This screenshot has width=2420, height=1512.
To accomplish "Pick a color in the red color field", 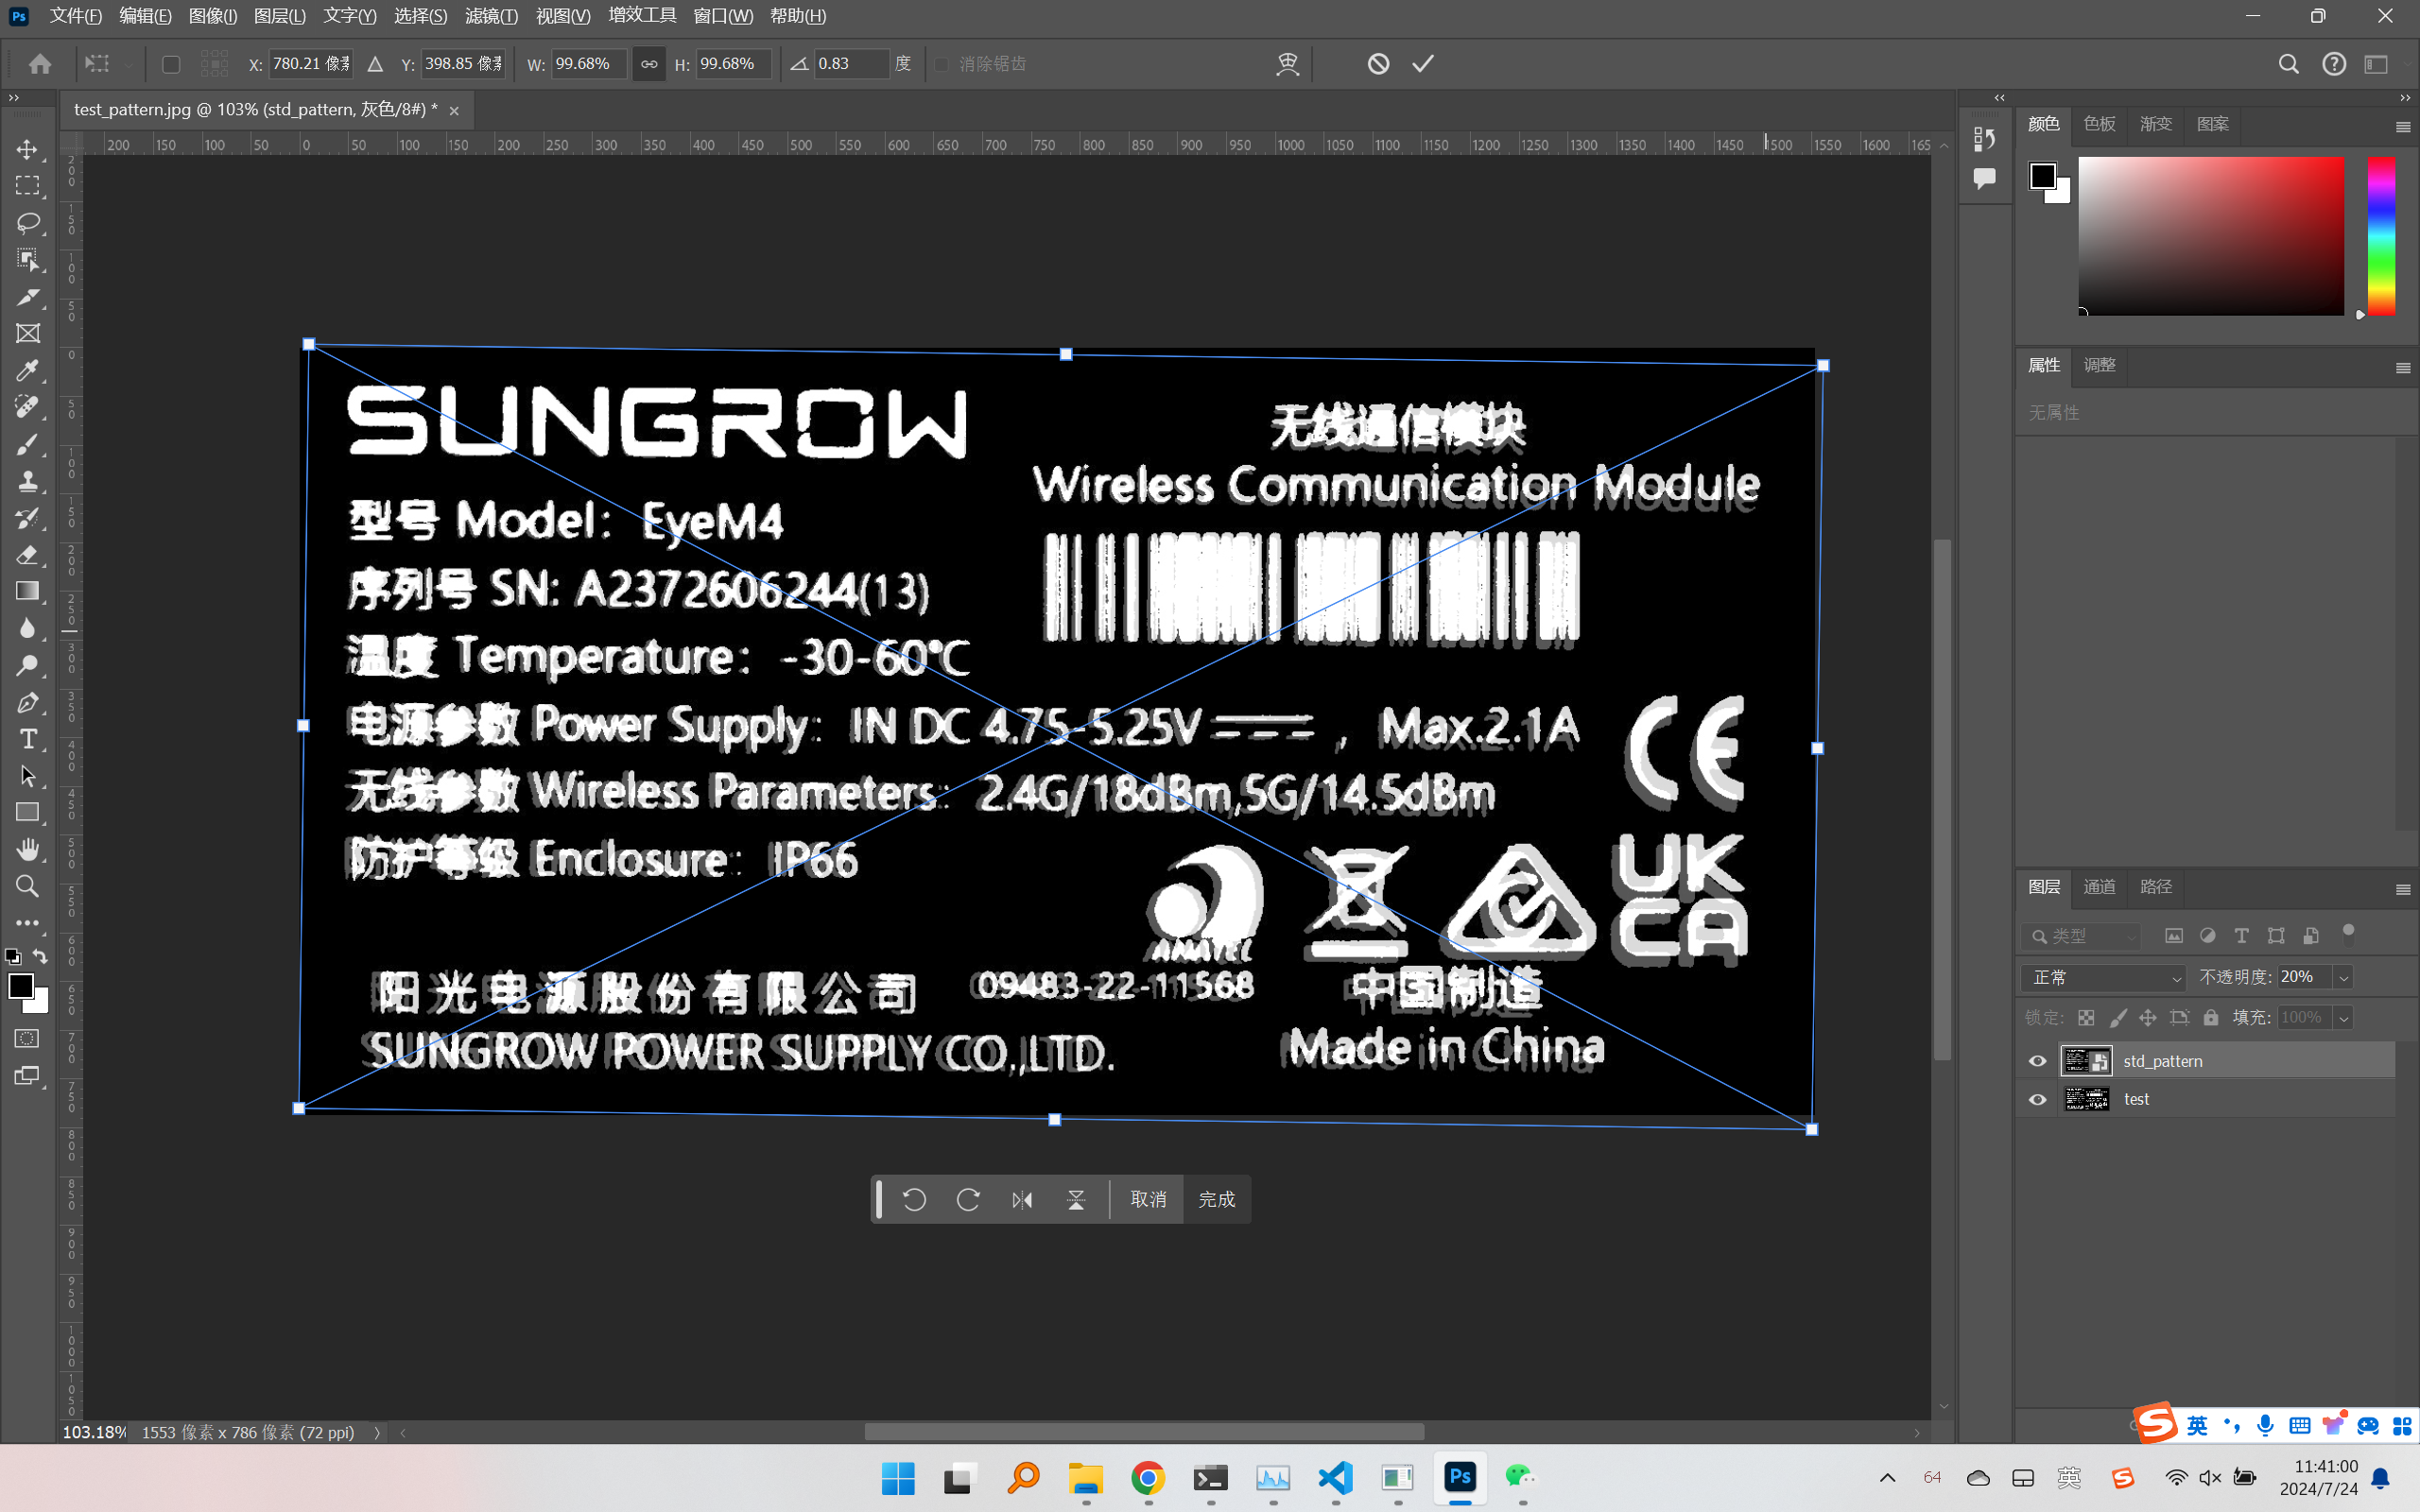I will click(x=2211, y=236).
